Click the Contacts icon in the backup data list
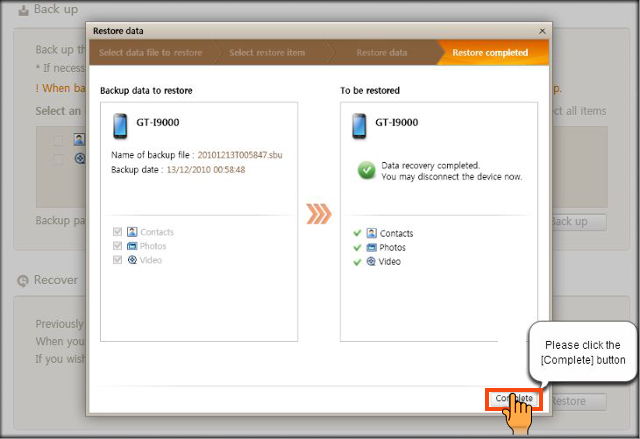The image size is (640, 439). tap(132, 232)
